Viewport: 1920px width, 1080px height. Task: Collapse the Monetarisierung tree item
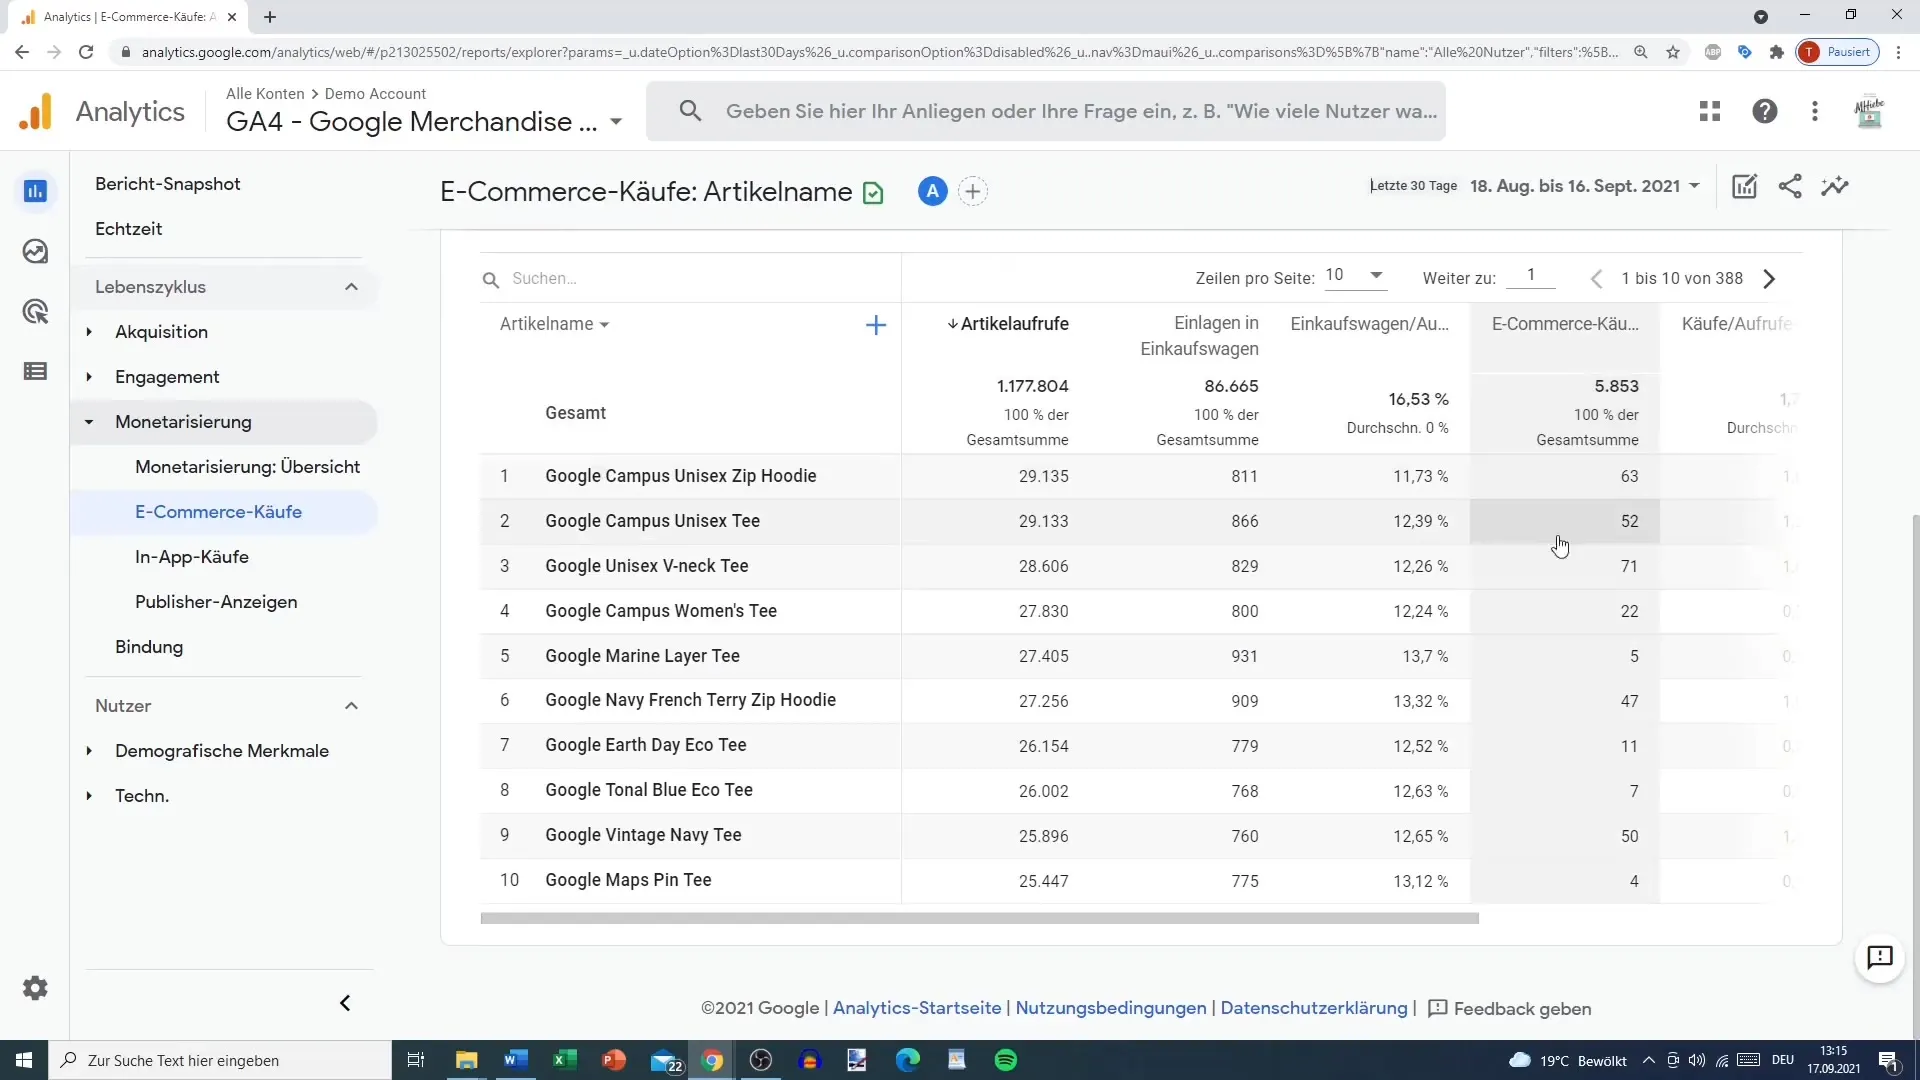click(x=89, y=422)
